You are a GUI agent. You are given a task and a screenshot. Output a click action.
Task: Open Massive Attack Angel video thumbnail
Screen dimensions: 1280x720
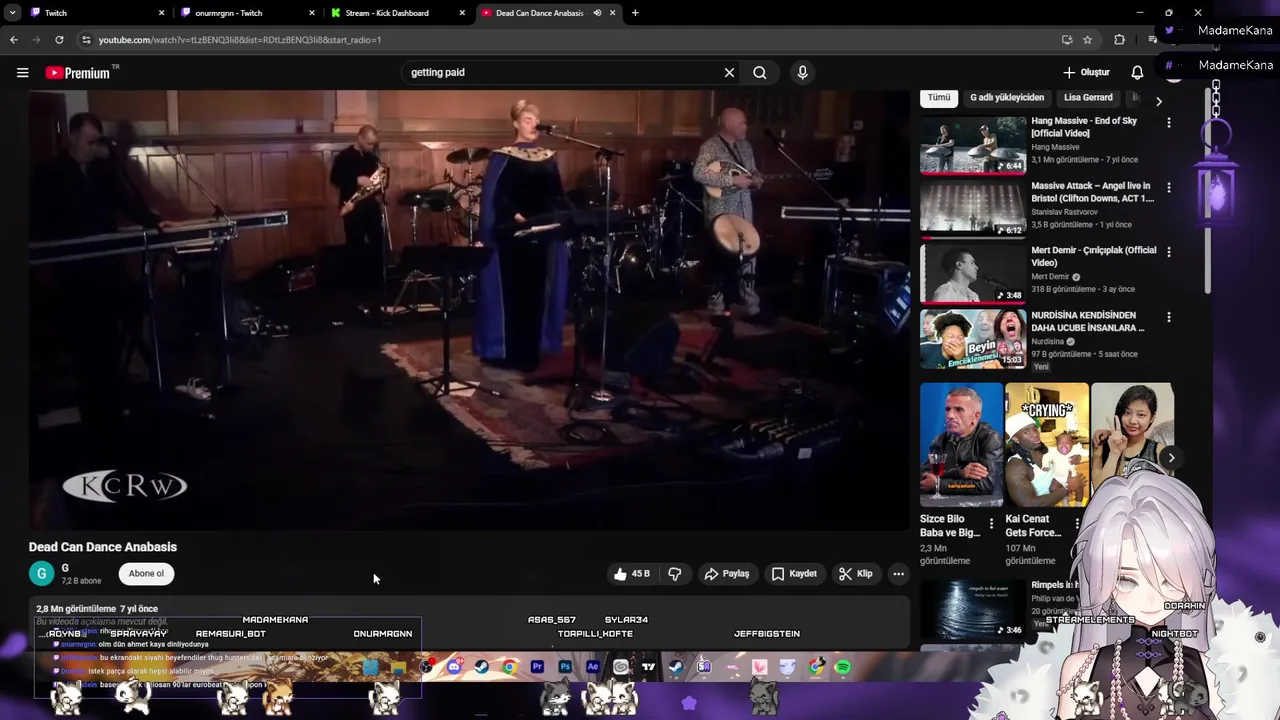click(x=973, y=210)
